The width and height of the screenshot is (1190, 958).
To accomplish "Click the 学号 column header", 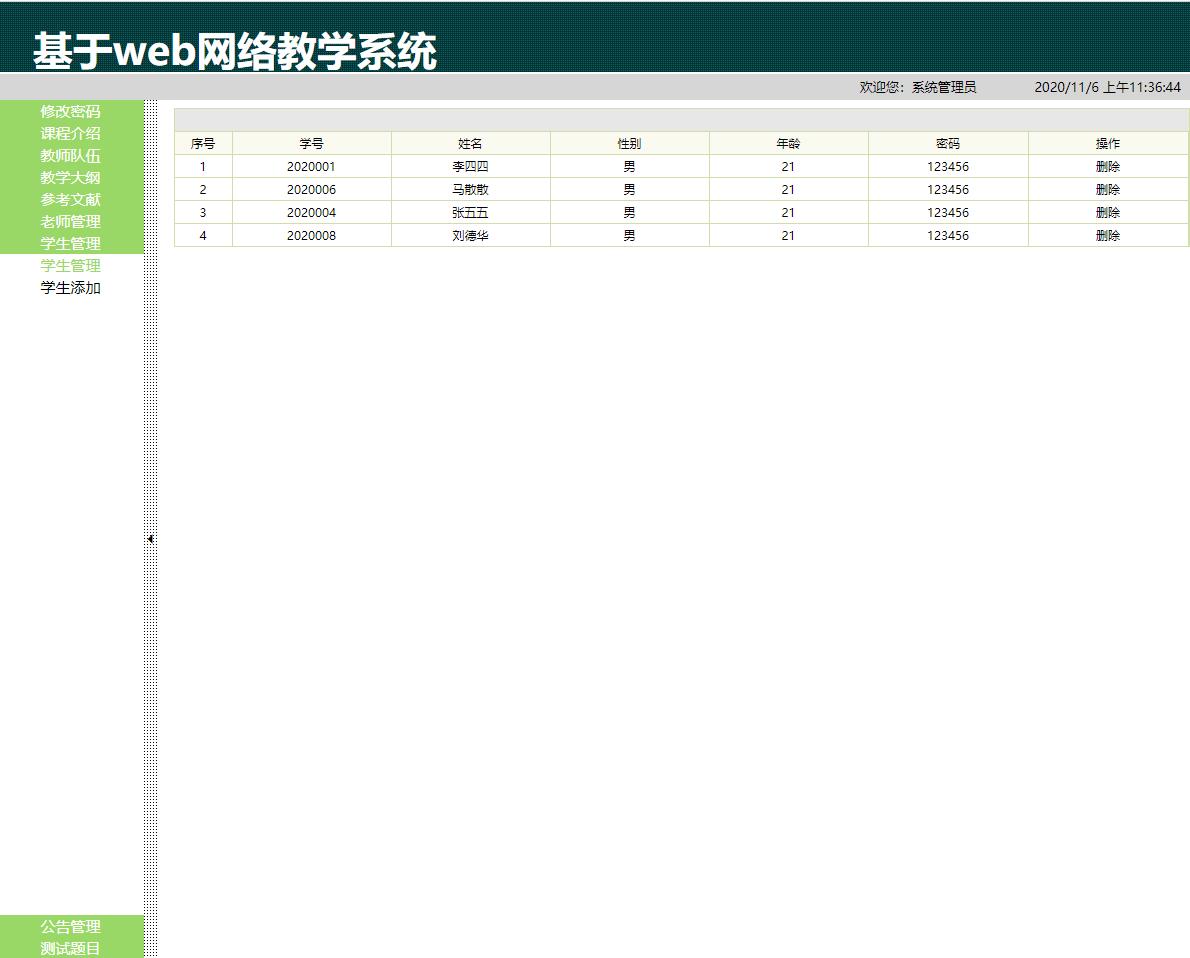I will [311, 143].
